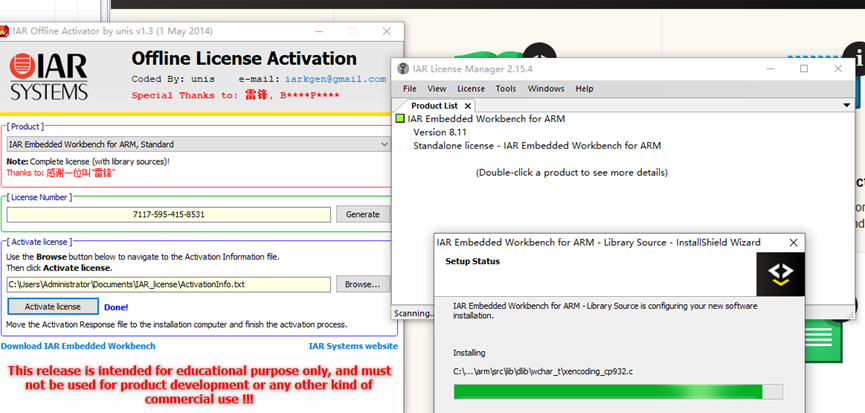Open the View menu in License Manager
The image size is (865, 413).
(437, 89)
